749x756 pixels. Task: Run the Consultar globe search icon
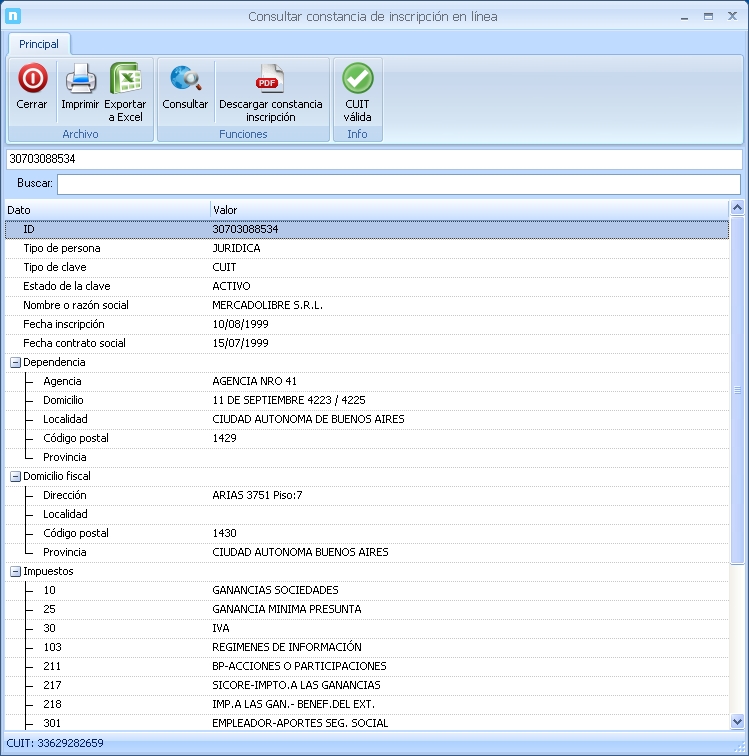click(x=185, y=78)
